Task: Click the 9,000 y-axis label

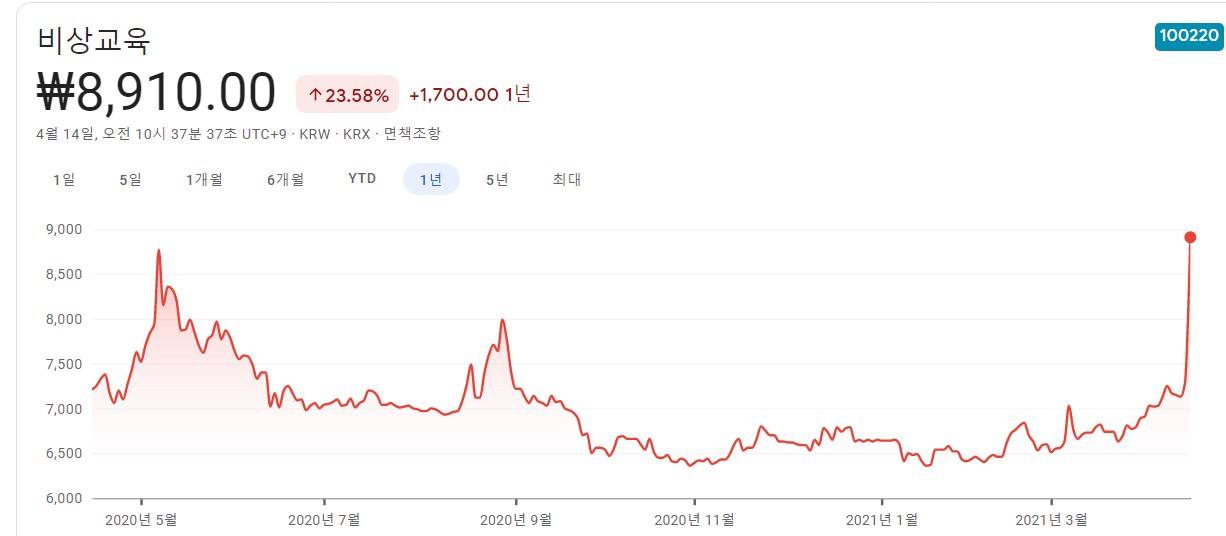Action: click(62, 229)
